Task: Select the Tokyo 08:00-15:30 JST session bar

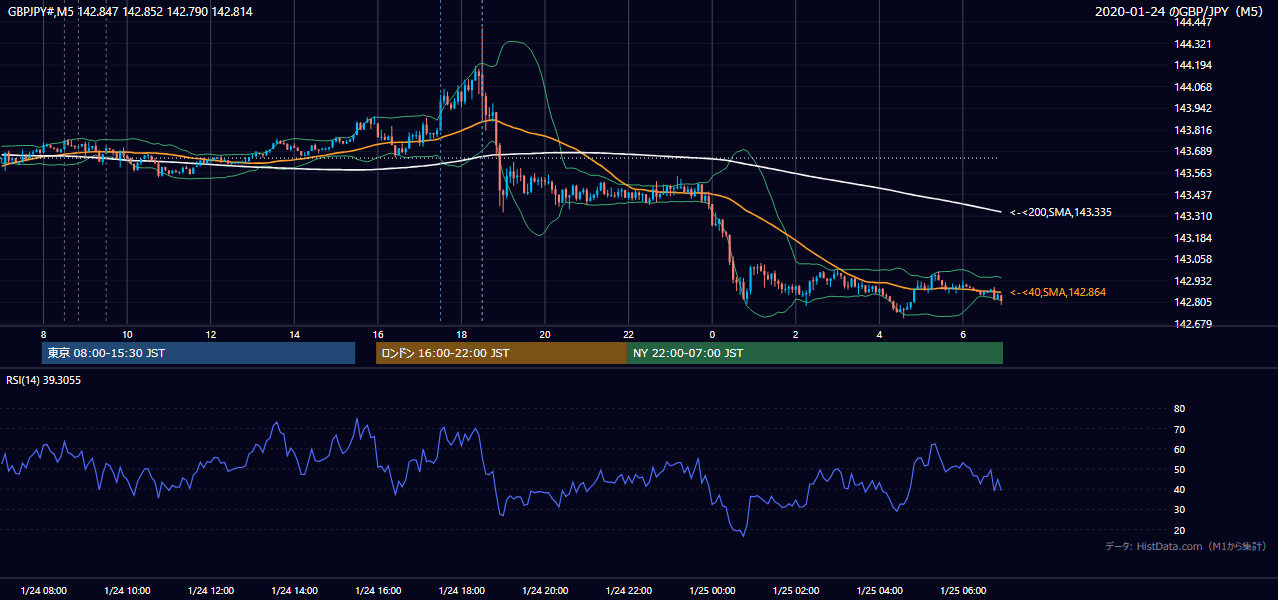Action: (199, 353)
